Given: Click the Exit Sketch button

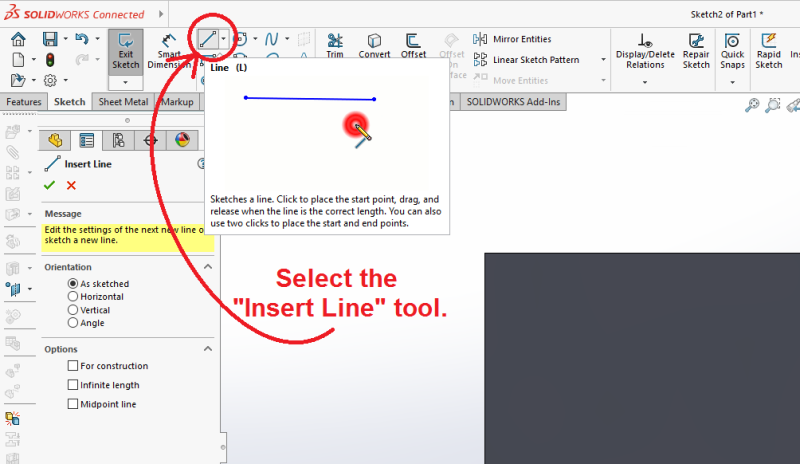Looking at the screenshot, I should 126,51.
